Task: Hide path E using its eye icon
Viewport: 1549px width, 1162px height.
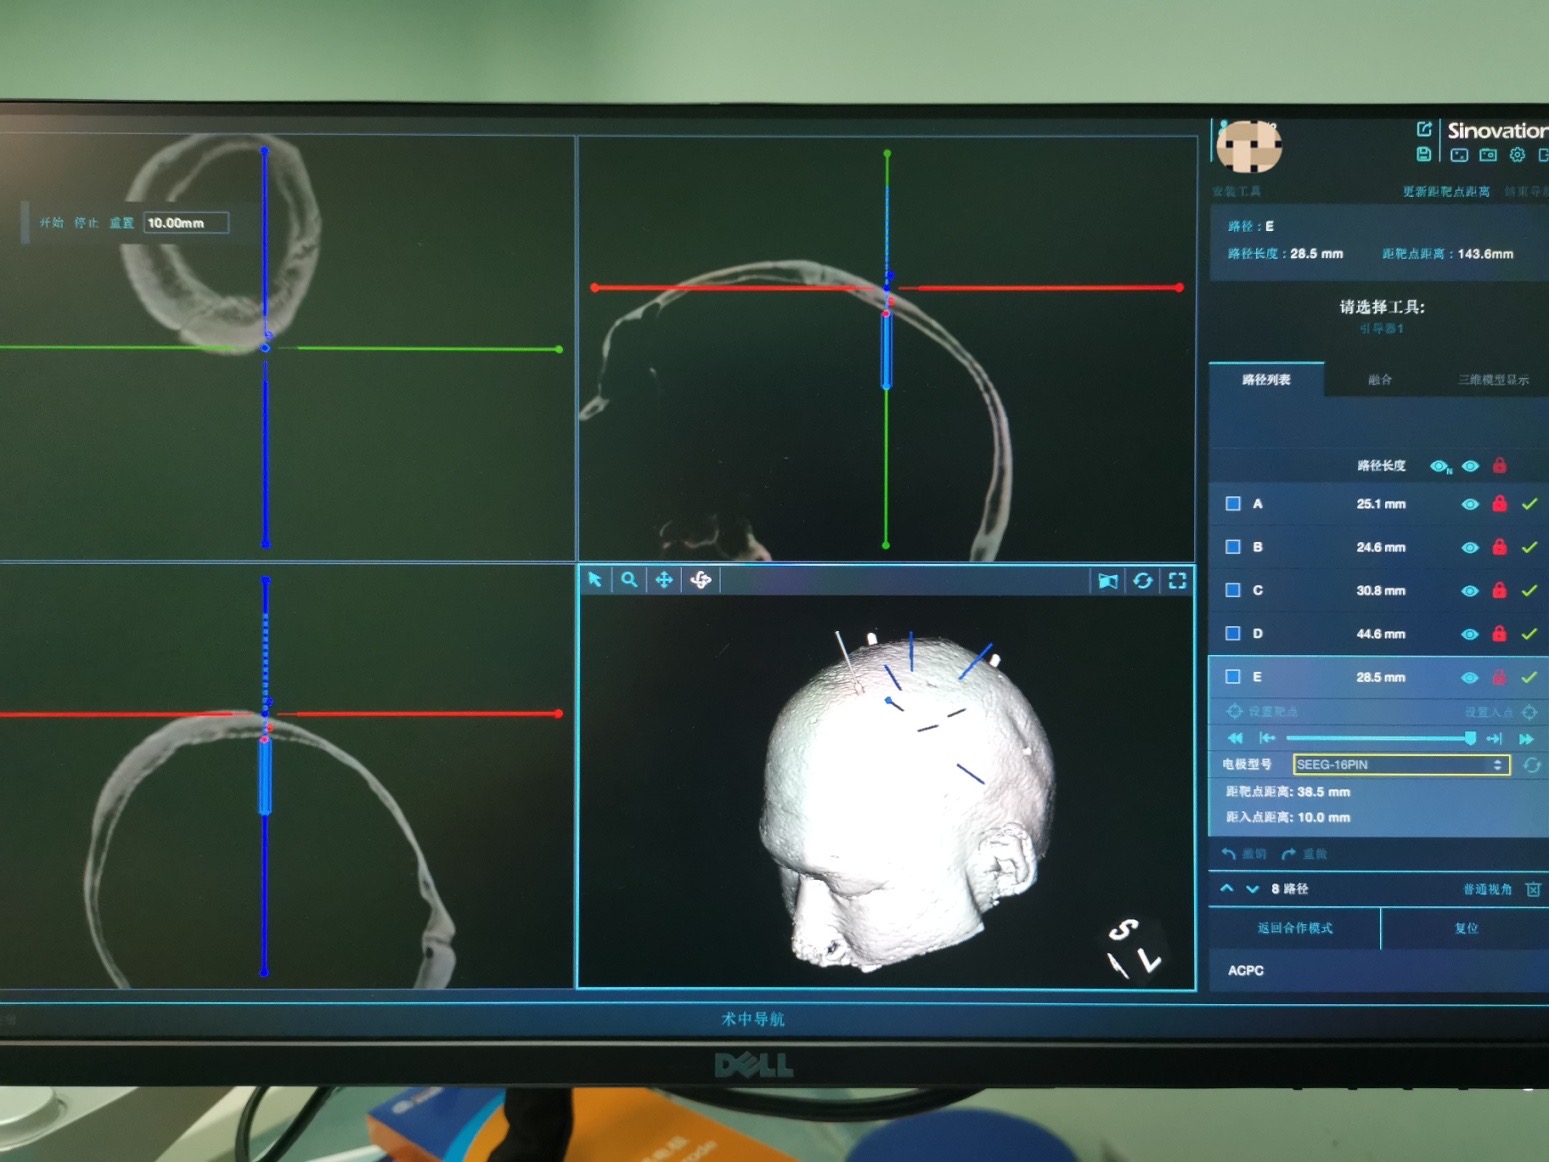Action: pos(1470,677)
